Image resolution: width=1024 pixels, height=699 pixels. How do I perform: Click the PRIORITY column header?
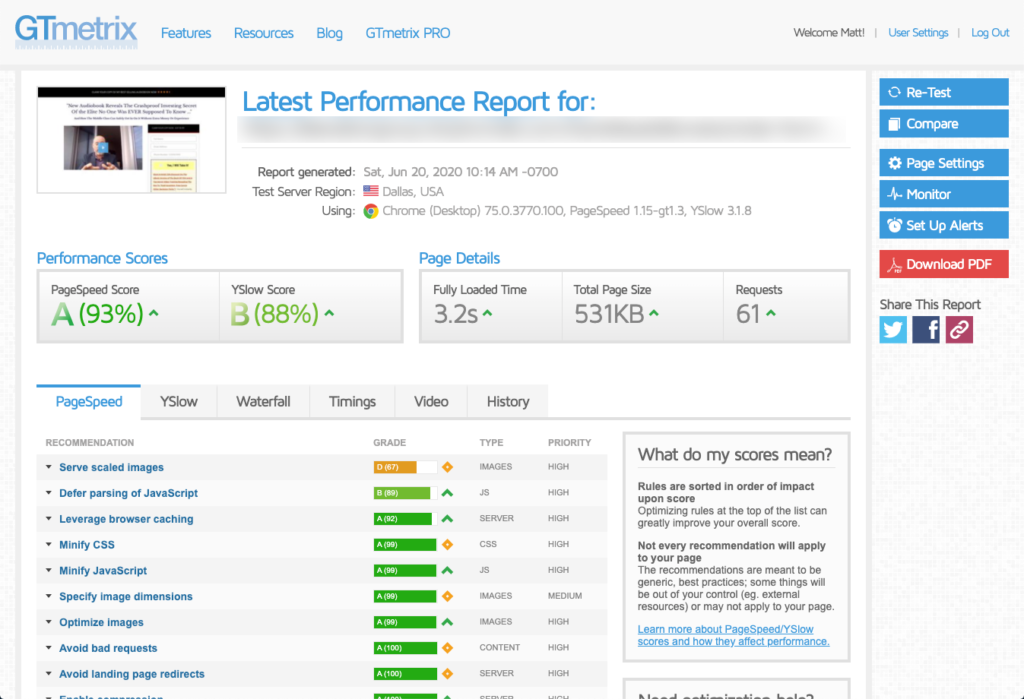tap(569, 442)
